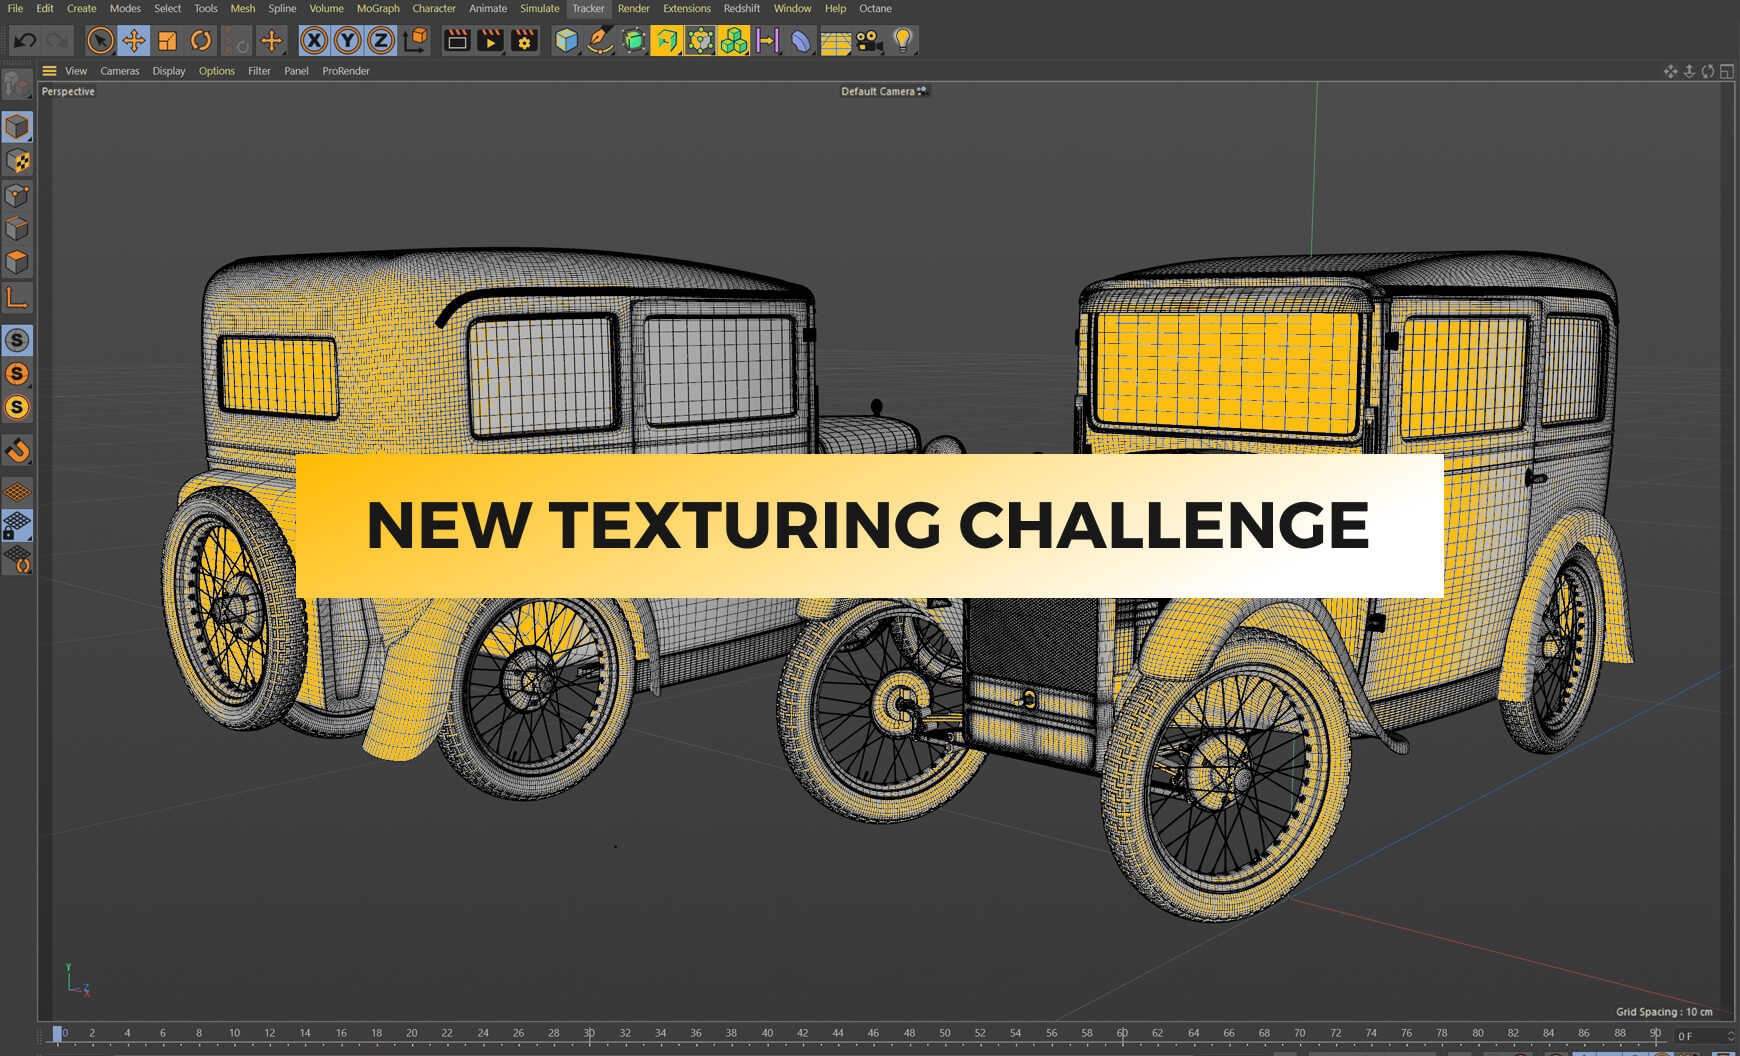Add a Camera object
This screenshot has width=1740, height=1056.
pos(869,41)
